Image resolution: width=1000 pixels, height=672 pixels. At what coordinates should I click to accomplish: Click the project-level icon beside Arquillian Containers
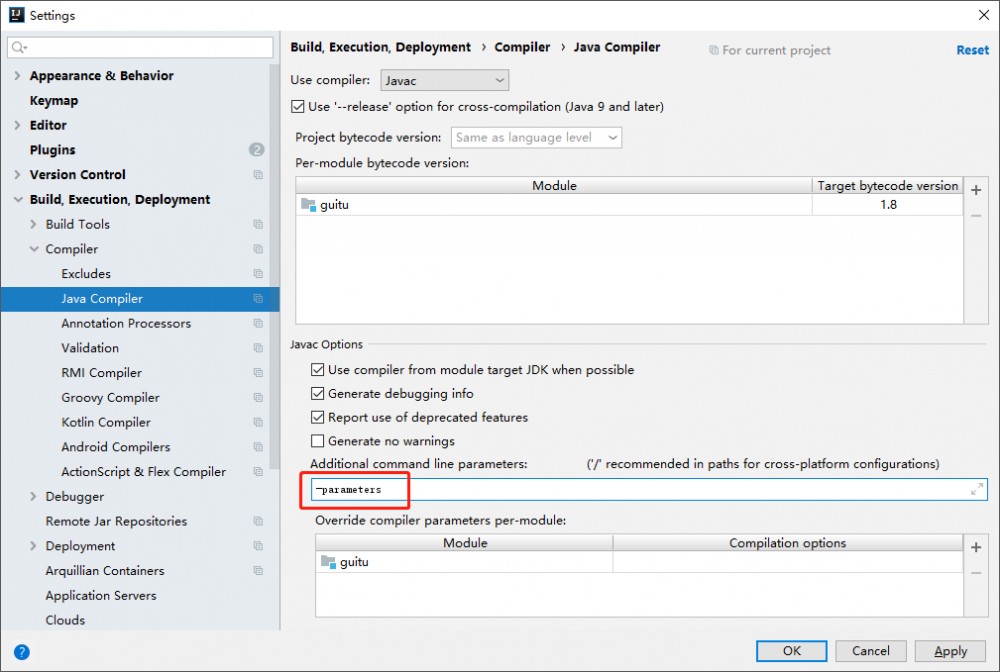[x=258, y=571]
